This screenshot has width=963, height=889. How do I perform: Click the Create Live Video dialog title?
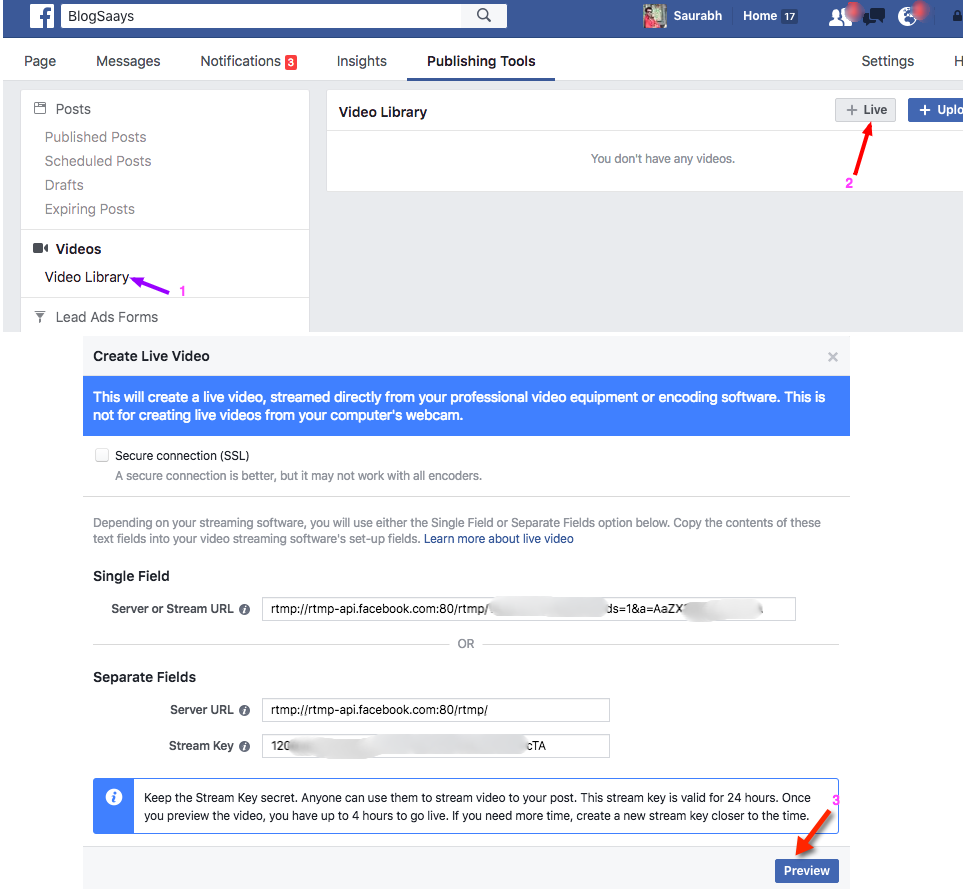pos(151,356)
